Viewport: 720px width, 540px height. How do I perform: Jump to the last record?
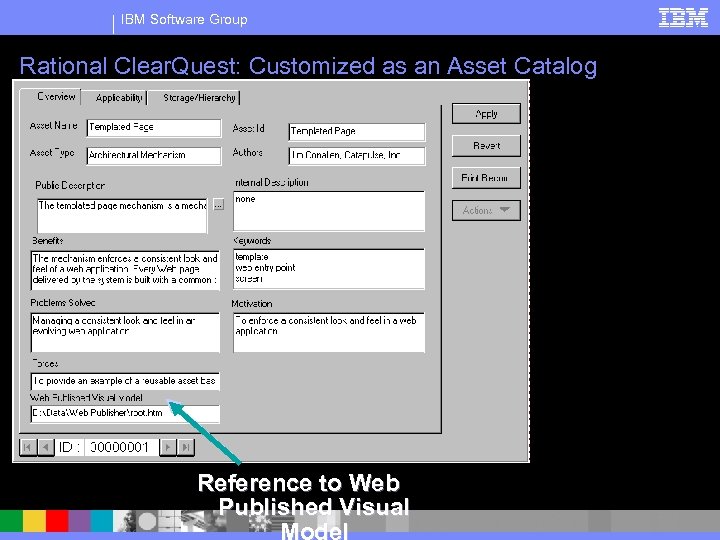[186, 447]
